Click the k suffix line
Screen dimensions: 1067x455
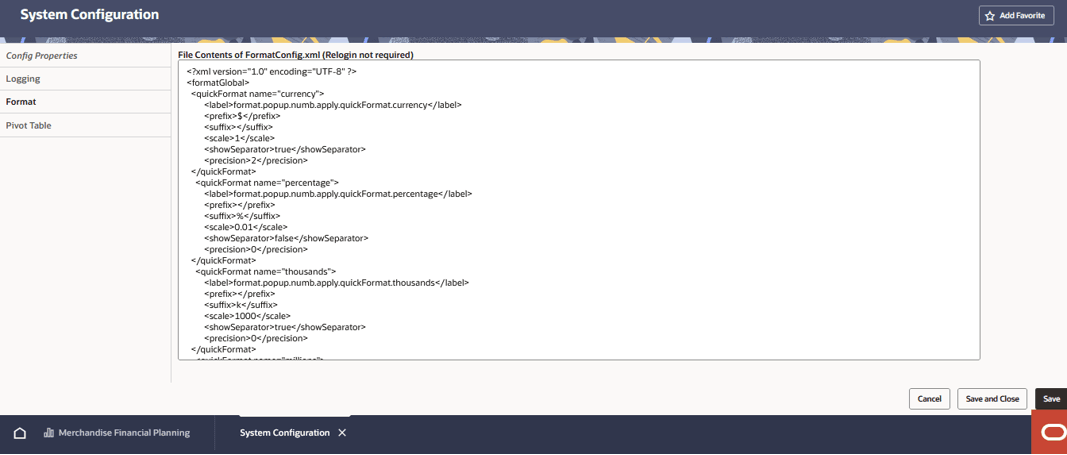(x=240, y=305)
